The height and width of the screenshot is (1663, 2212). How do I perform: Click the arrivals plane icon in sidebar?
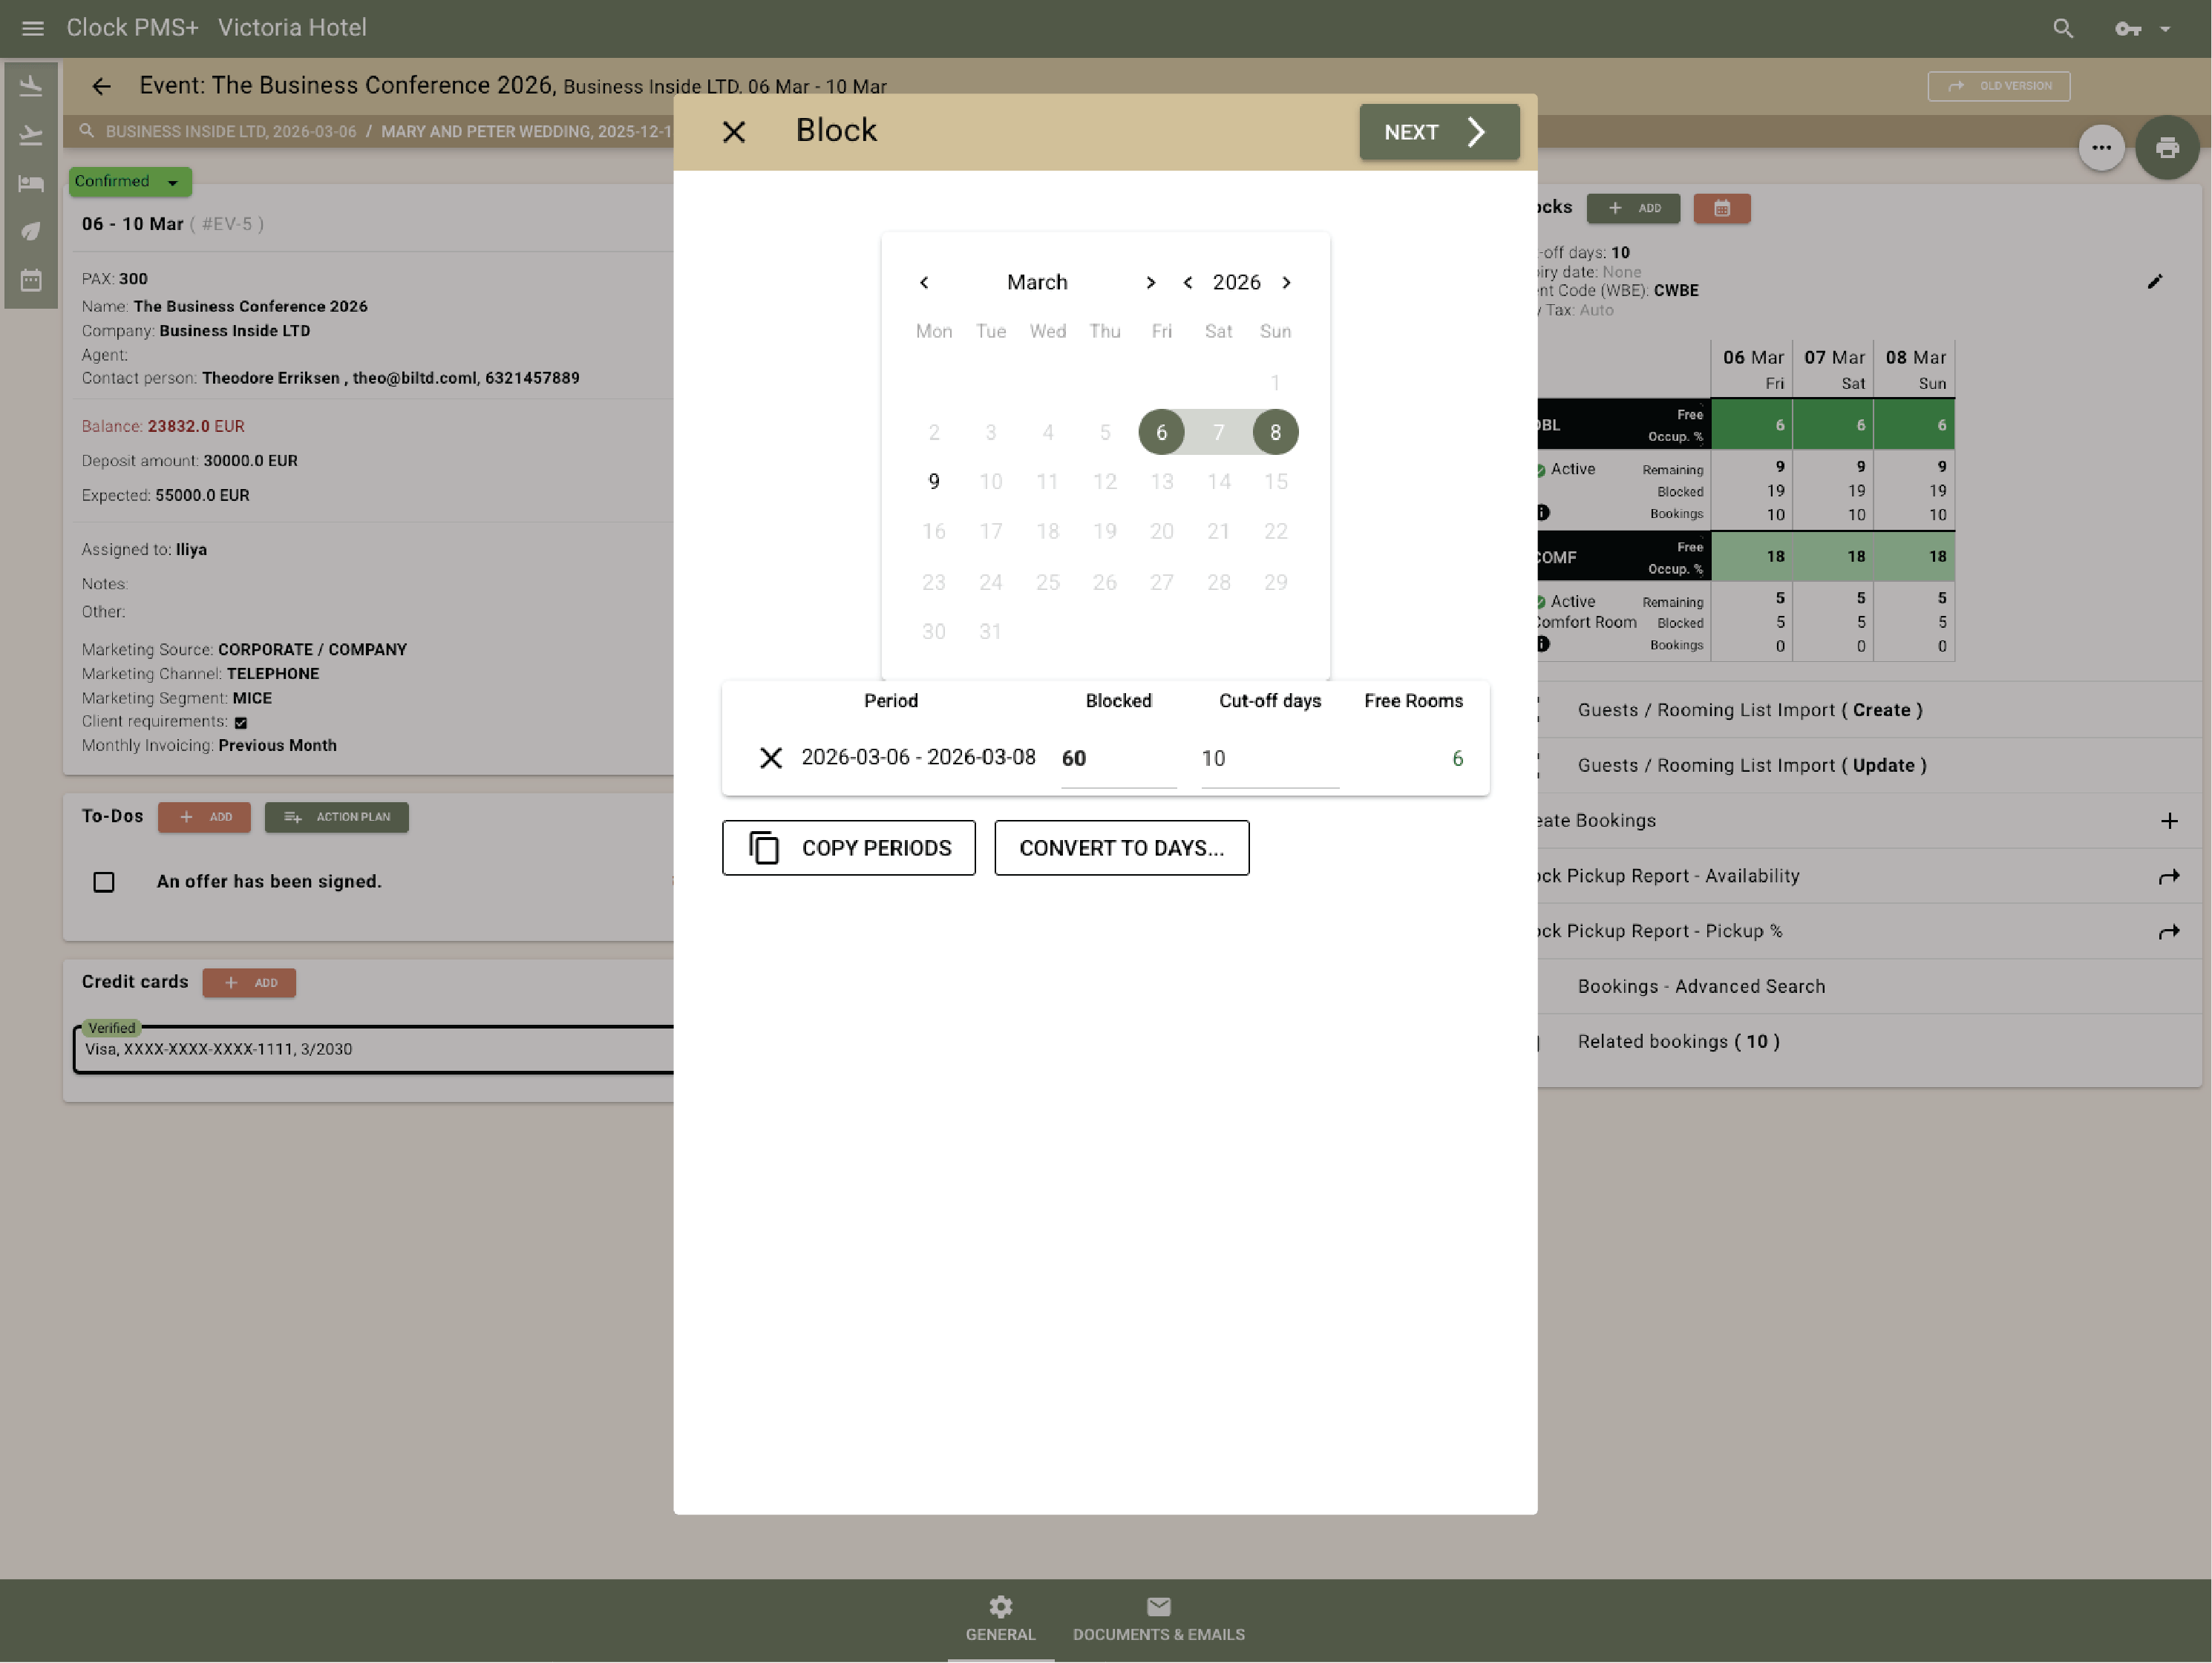(x=31, y=86)
